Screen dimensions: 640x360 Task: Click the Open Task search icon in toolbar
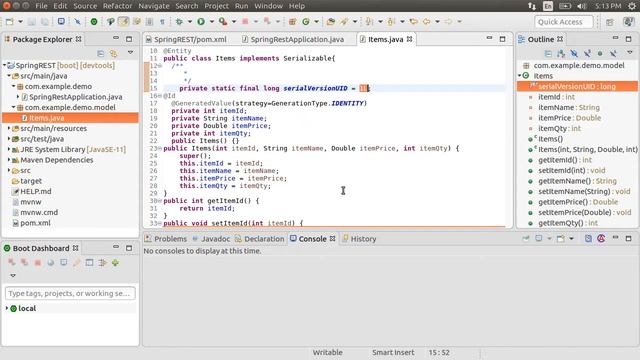(344, 22)
